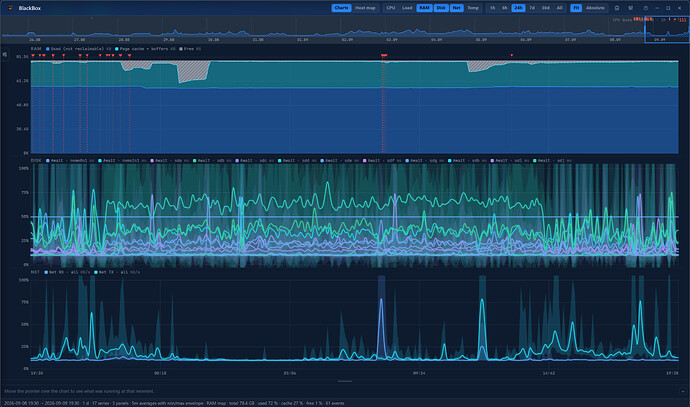This screenshot has width=690, height=407.
Task: Select the 7d time range
Action: (532, 8)
